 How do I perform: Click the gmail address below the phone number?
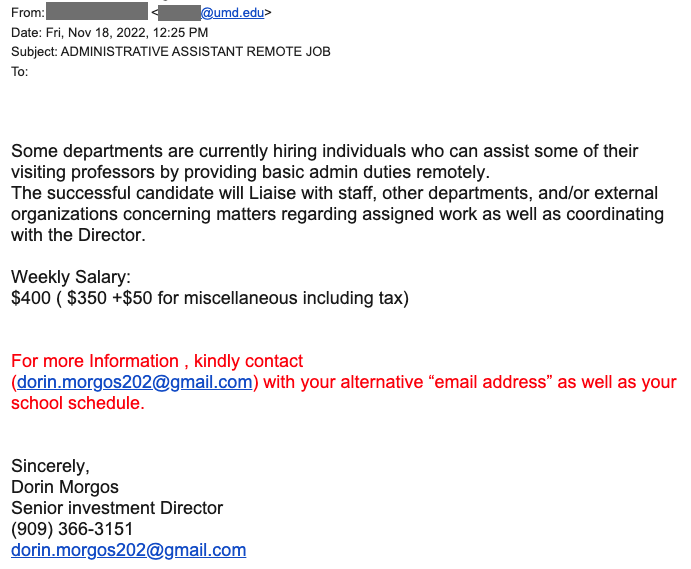pos(128,550)
